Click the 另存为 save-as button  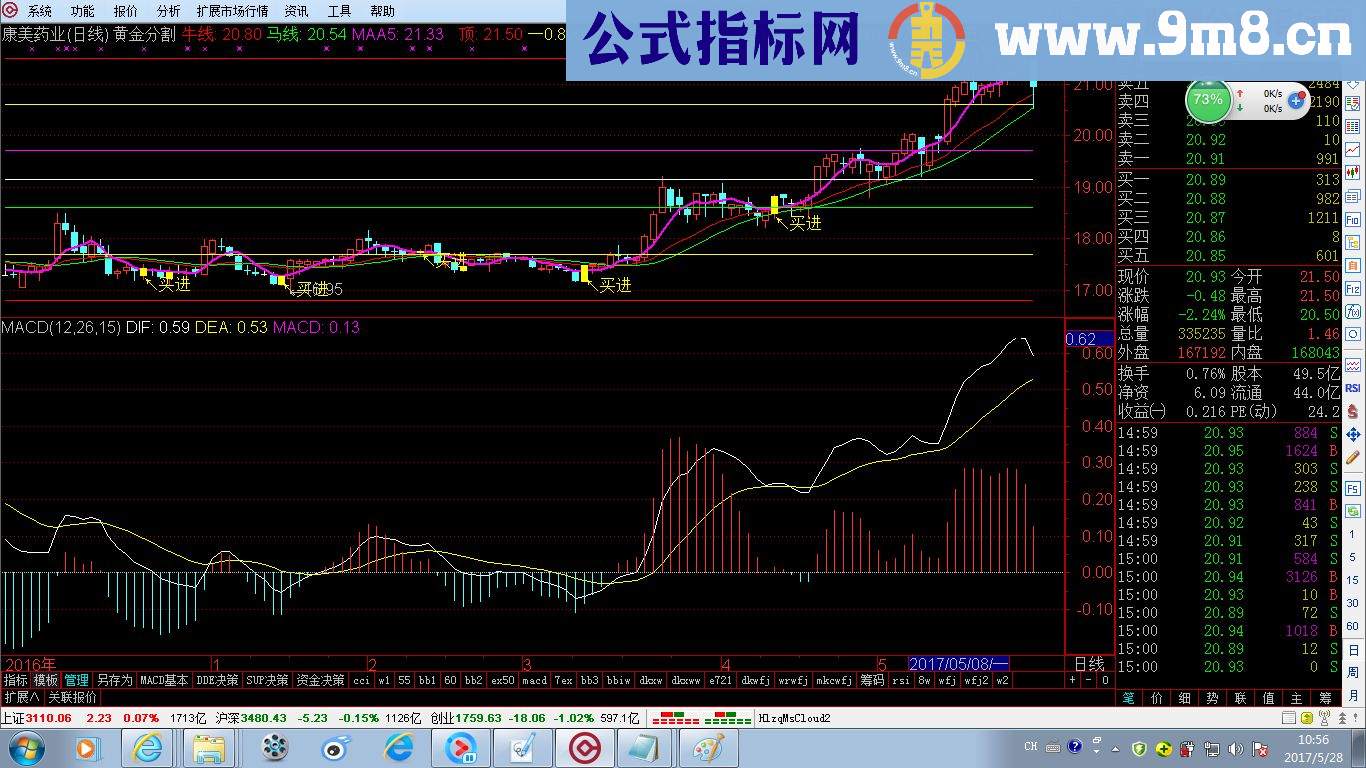click(114, 679)
